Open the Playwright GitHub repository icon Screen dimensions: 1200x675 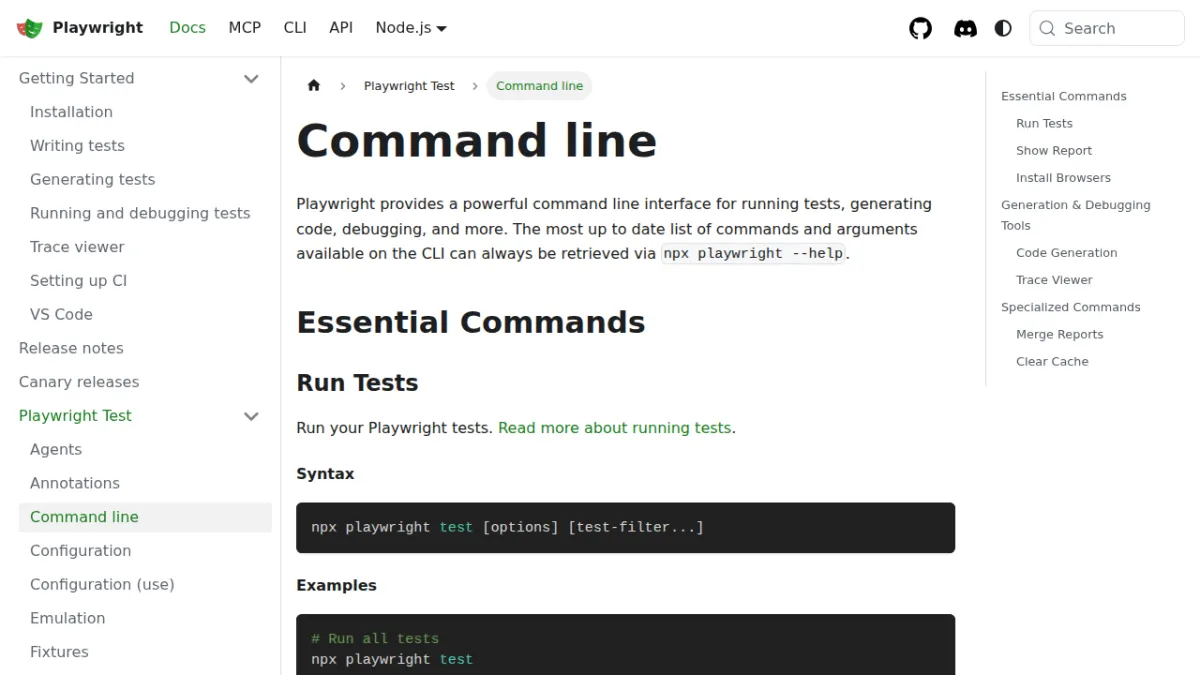pos(920,28)
